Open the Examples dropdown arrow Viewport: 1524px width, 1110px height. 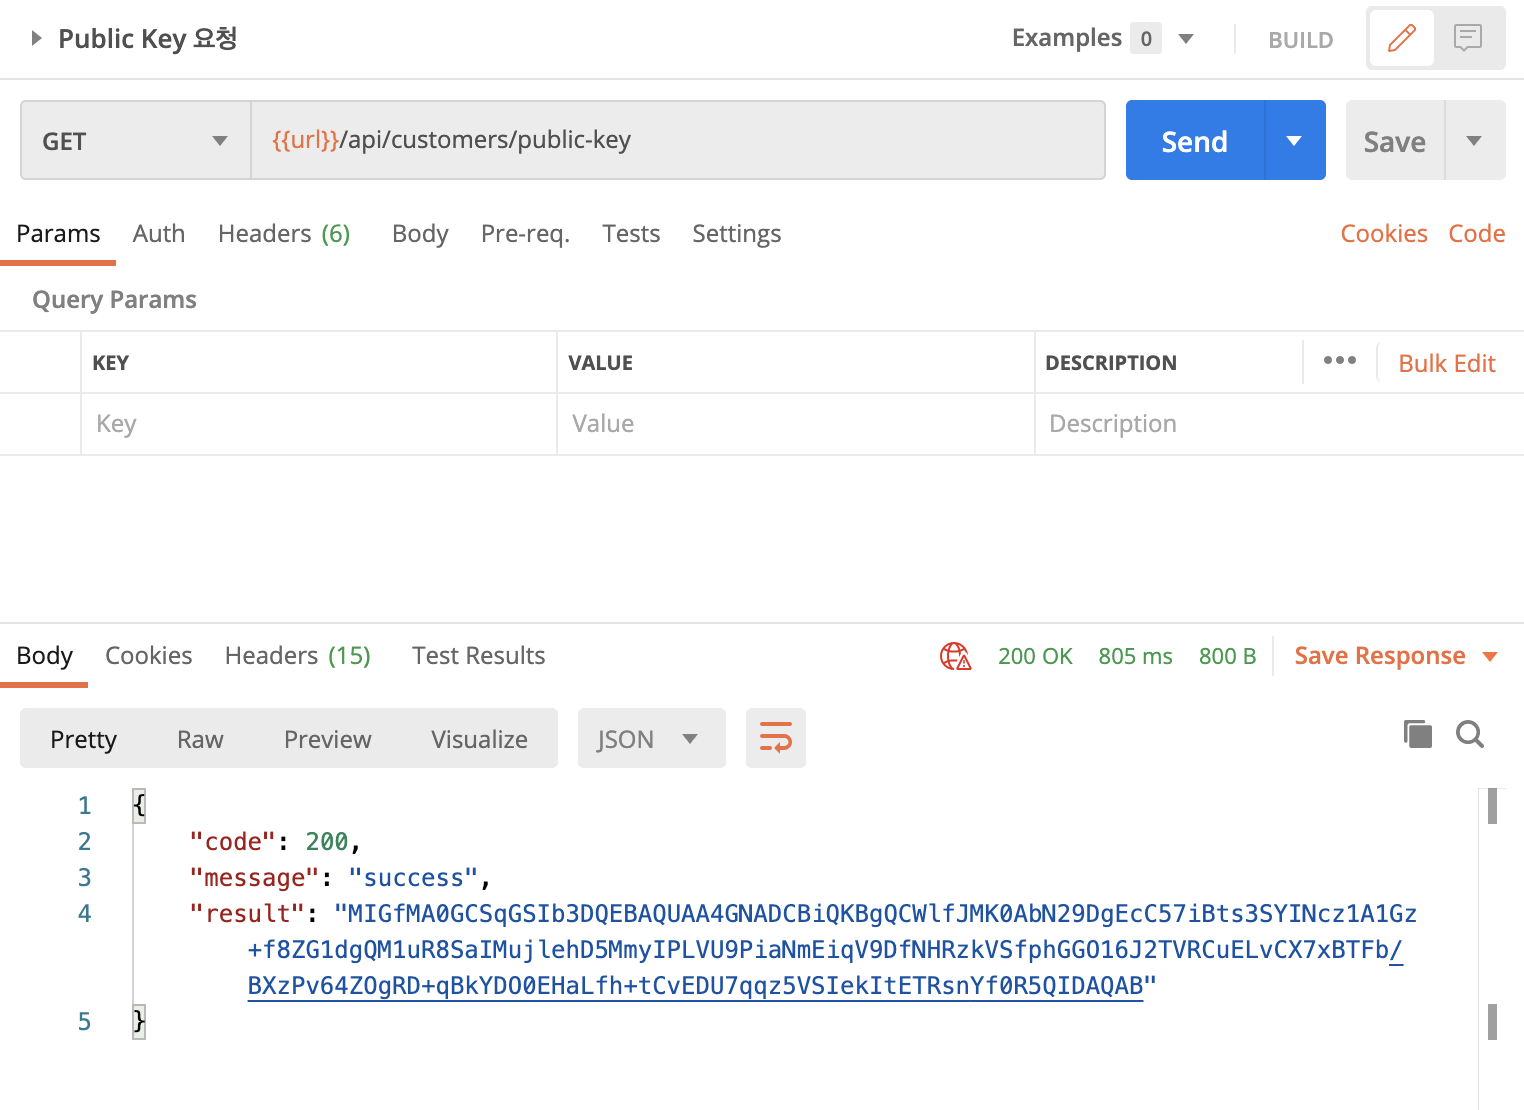(1186, 39)
